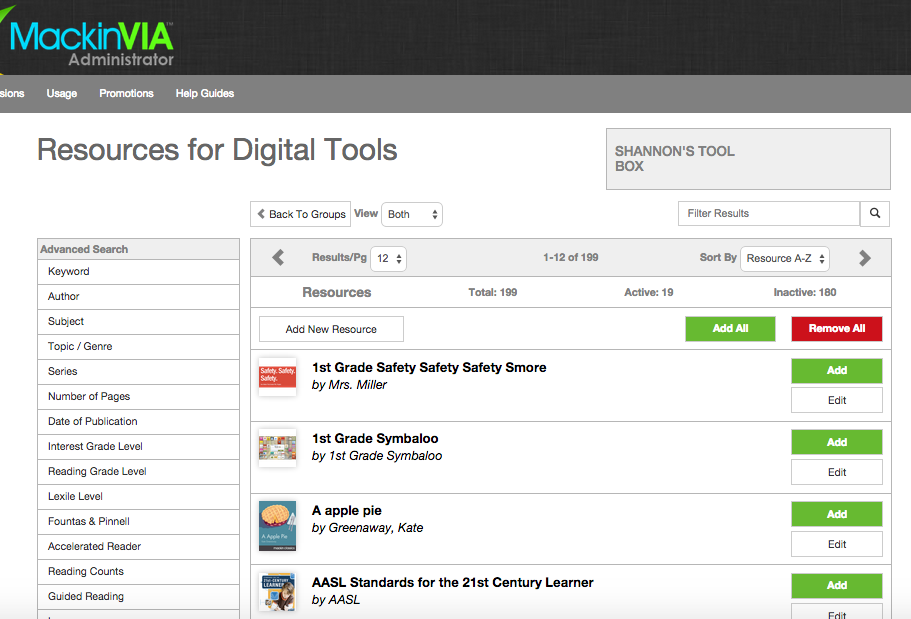
Task: Open the View dropdown showing Both
Action: point(412,213)
